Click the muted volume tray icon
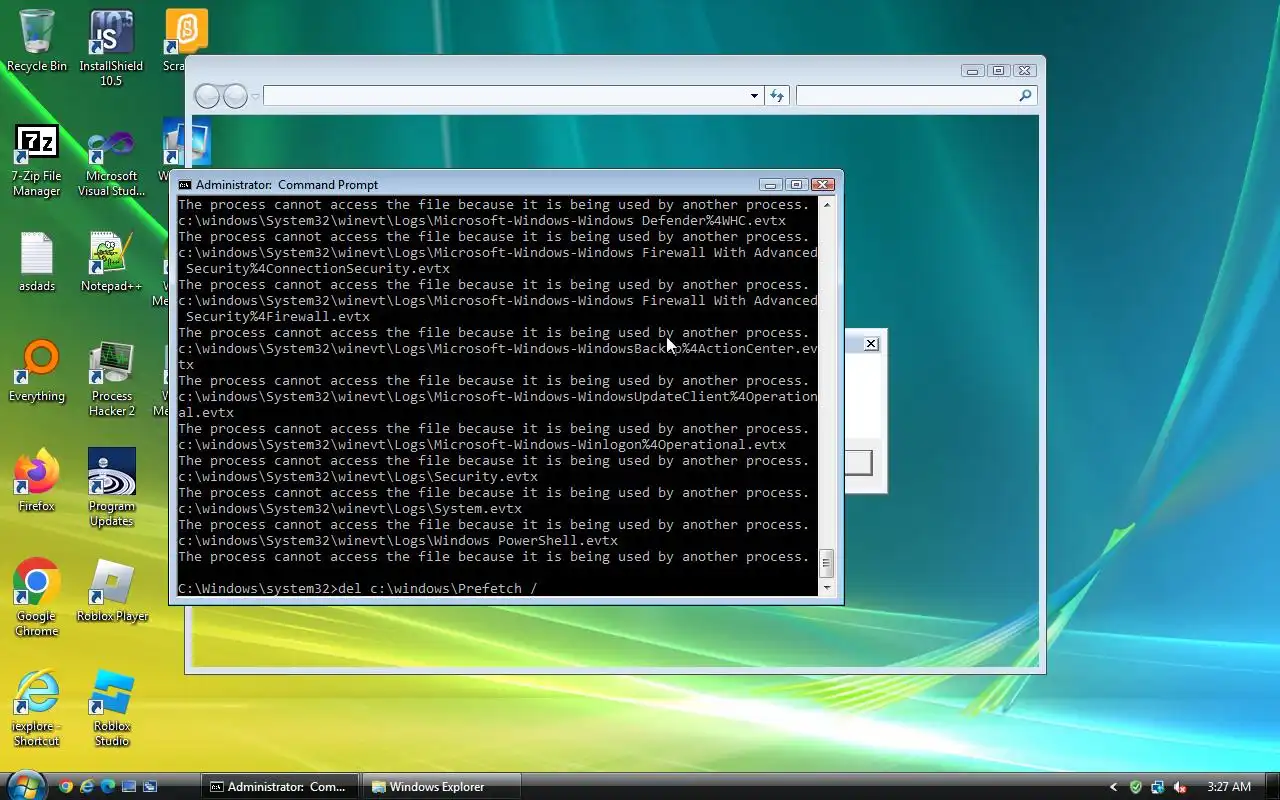The height and width of the screenshot is (800, 1280). tap(1180, 787)
